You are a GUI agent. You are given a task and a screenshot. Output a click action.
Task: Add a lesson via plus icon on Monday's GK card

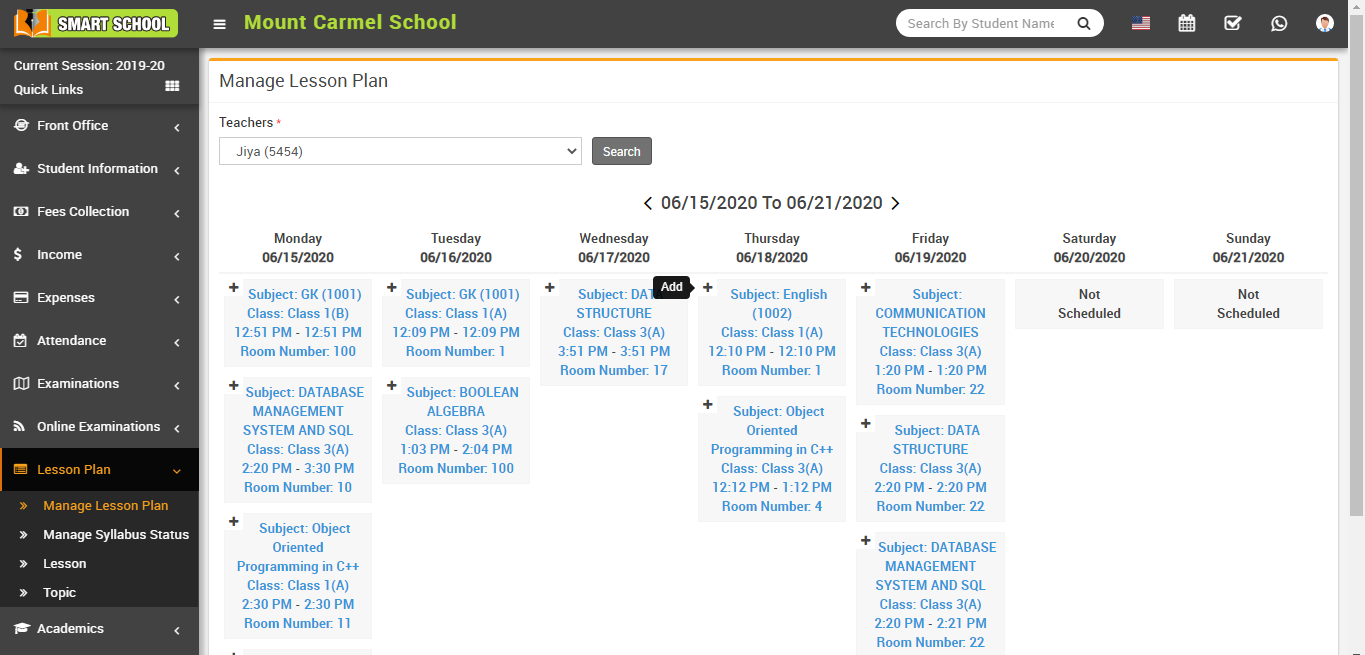pyautogui.click(x=233, y=287)
